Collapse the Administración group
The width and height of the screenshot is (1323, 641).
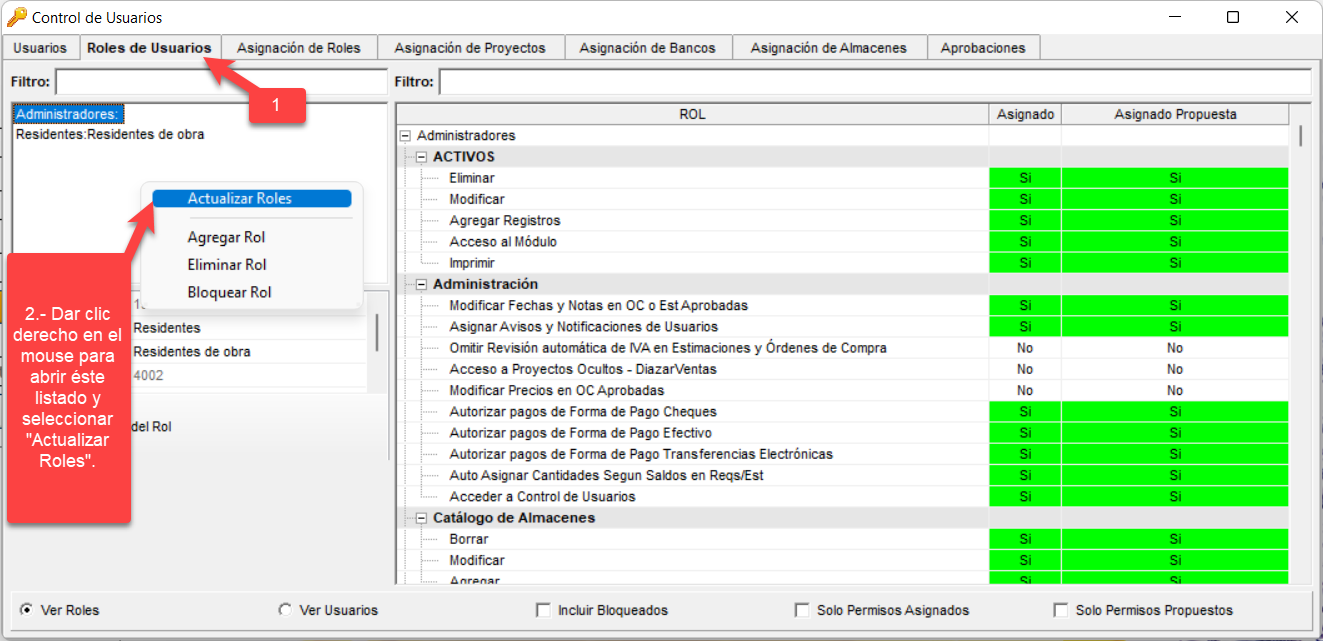tap(424, 284)
